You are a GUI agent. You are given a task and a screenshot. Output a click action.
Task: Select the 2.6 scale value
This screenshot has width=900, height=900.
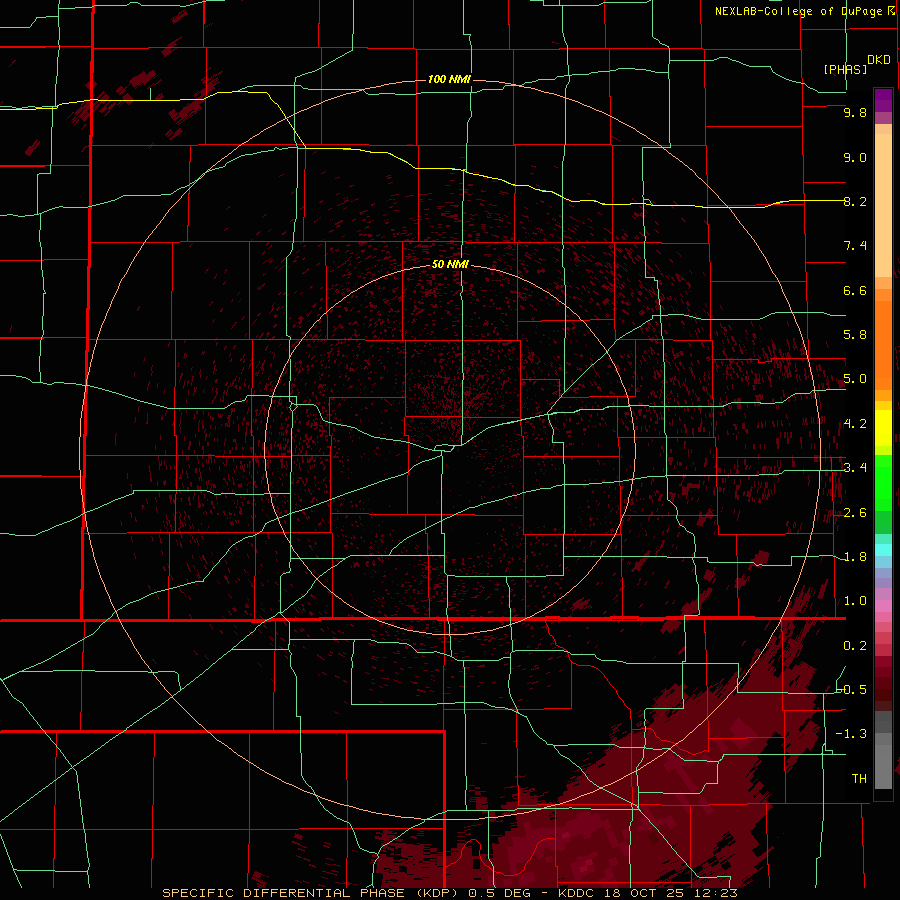tap(855, 513)
